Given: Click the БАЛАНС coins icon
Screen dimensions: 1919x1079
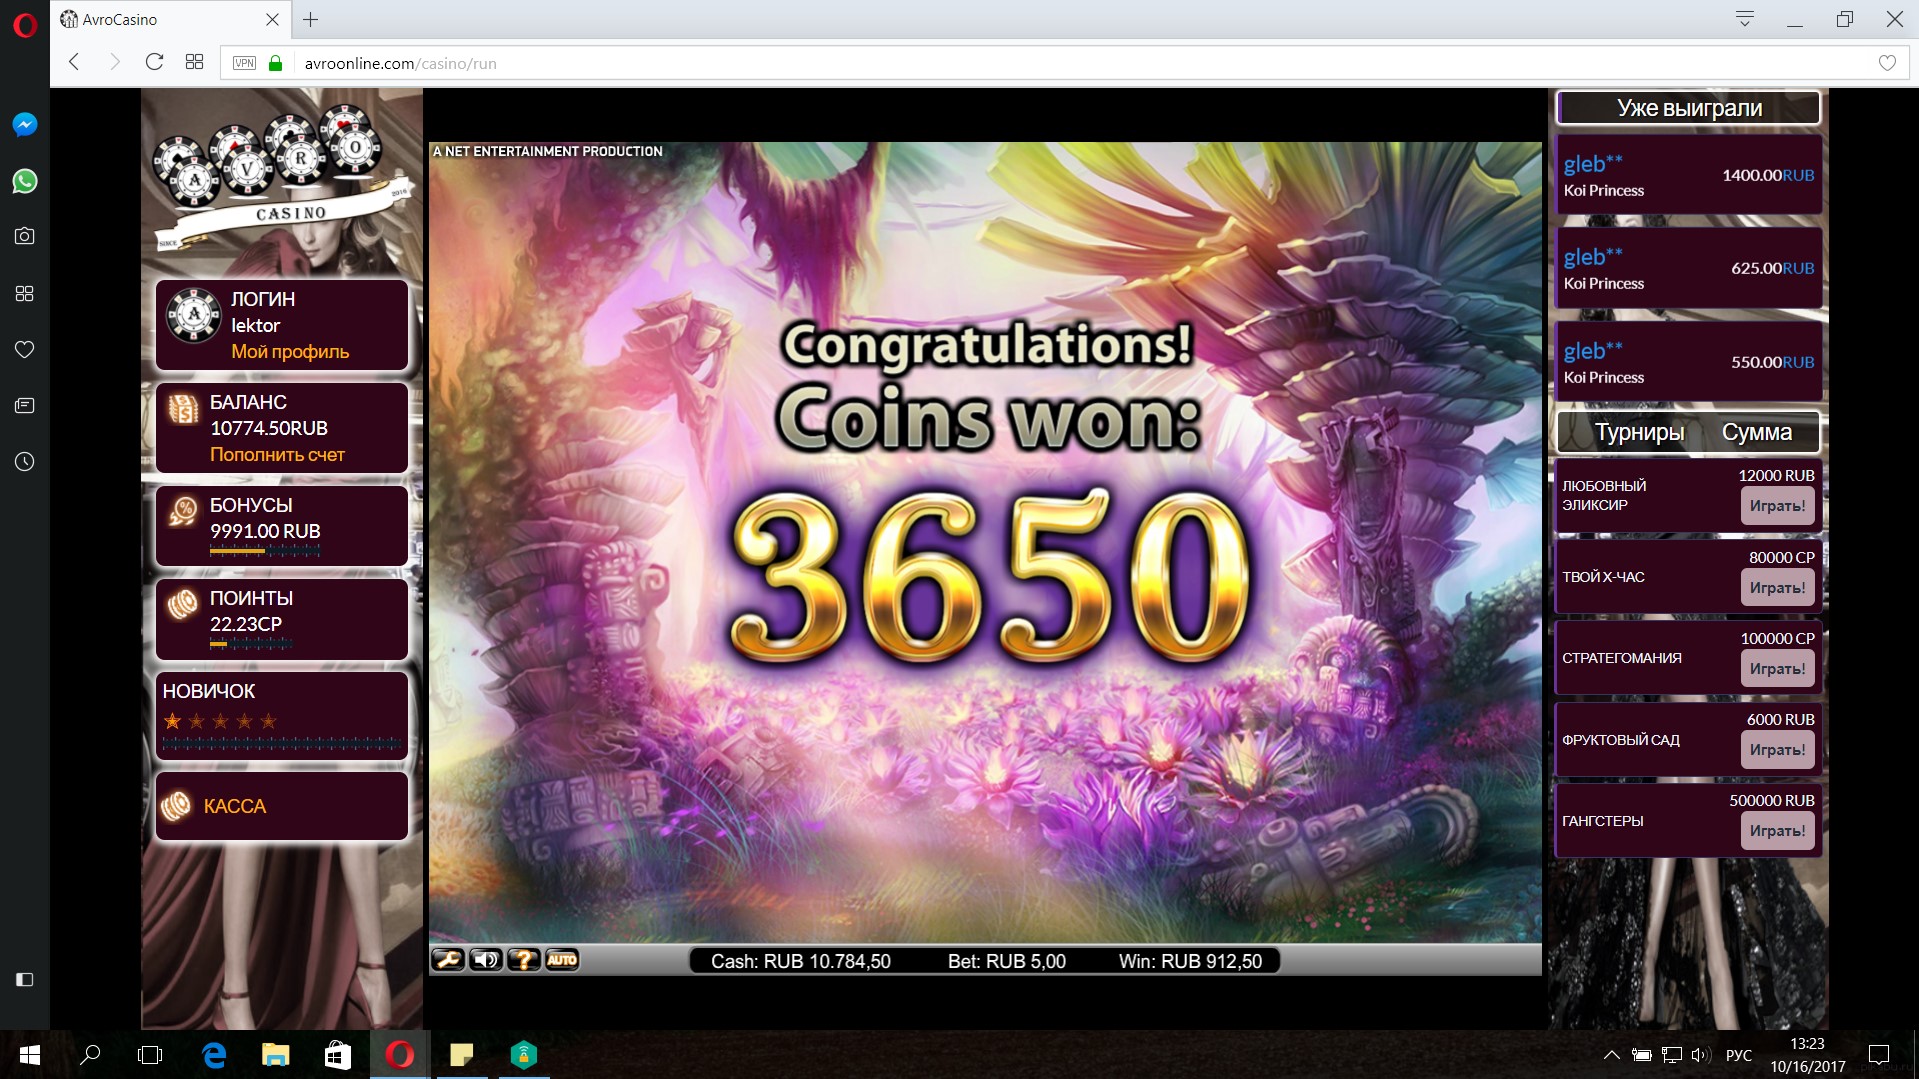Looking at the screenshot, I should click(183, 407).
